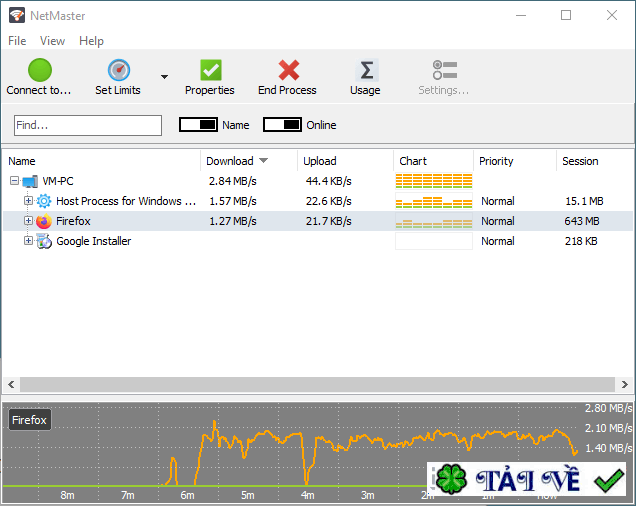Open Properties with green checkmark icon
This screenshot has width=636, height=506.
211,70
